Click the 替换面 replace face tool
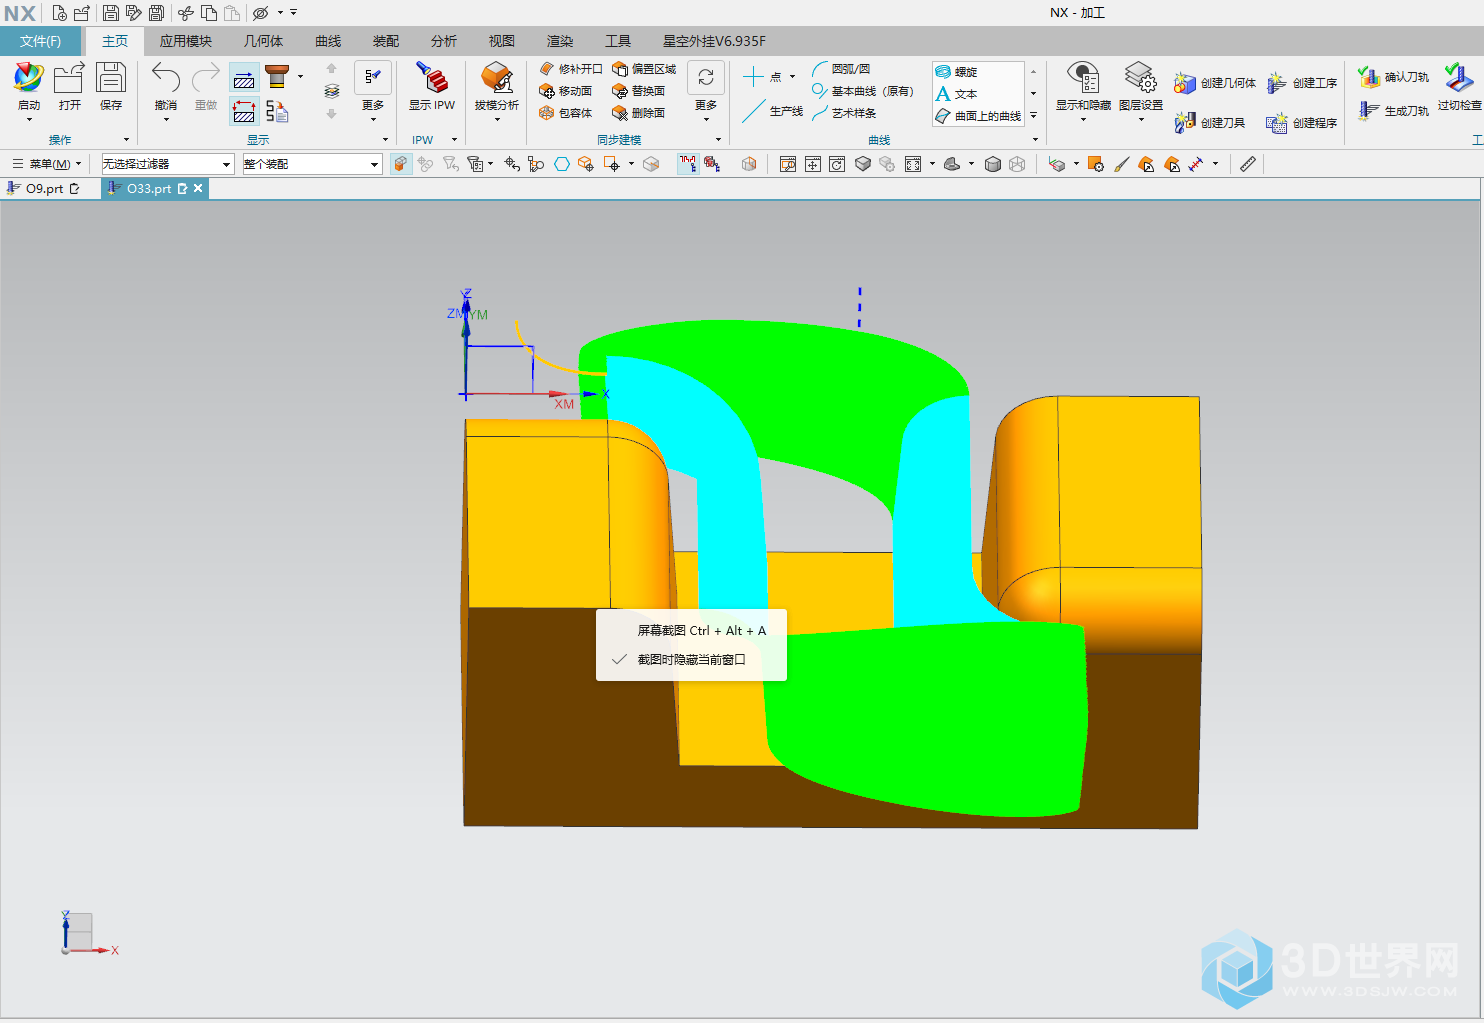This screenshot has height=1023, width=1484. pos(639,91)
